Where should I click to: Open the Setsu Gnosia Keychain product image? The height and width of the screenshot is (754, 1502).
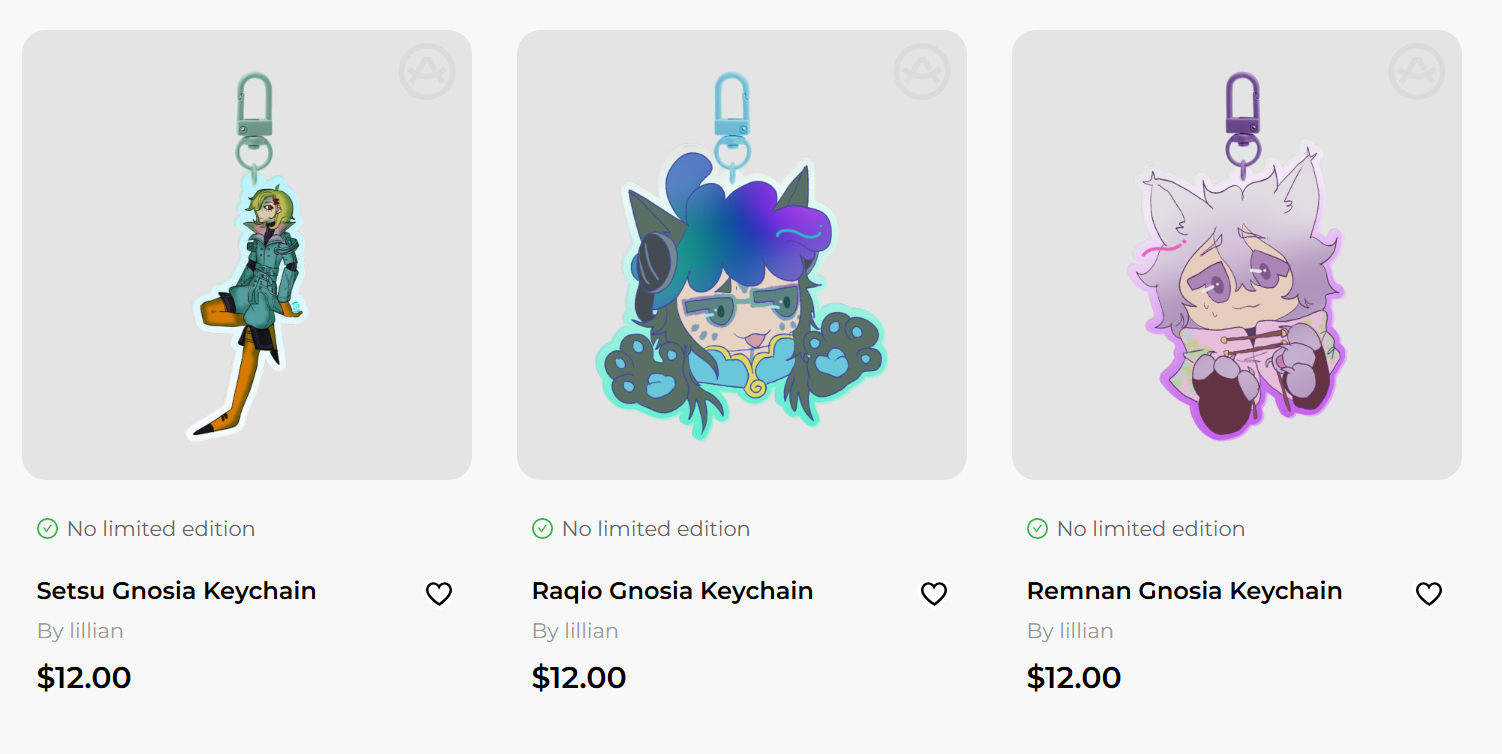(247, 255)
